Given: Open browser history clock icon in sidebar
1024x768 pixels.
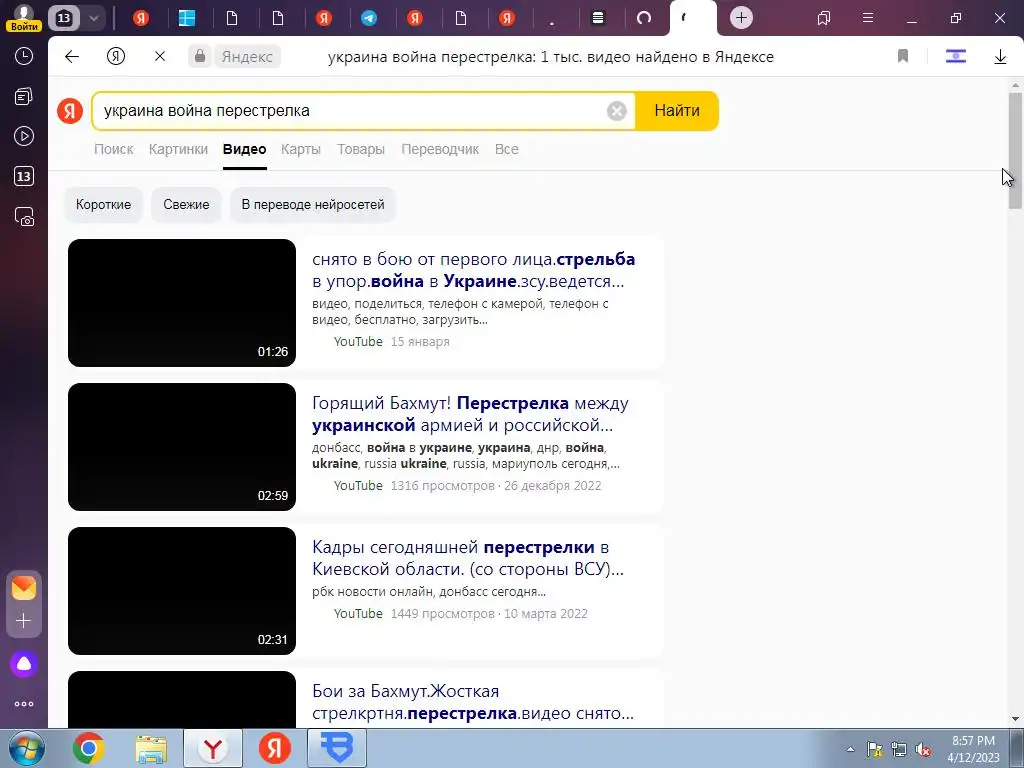Looking at the screenshot, I should [x=24, y=56].
